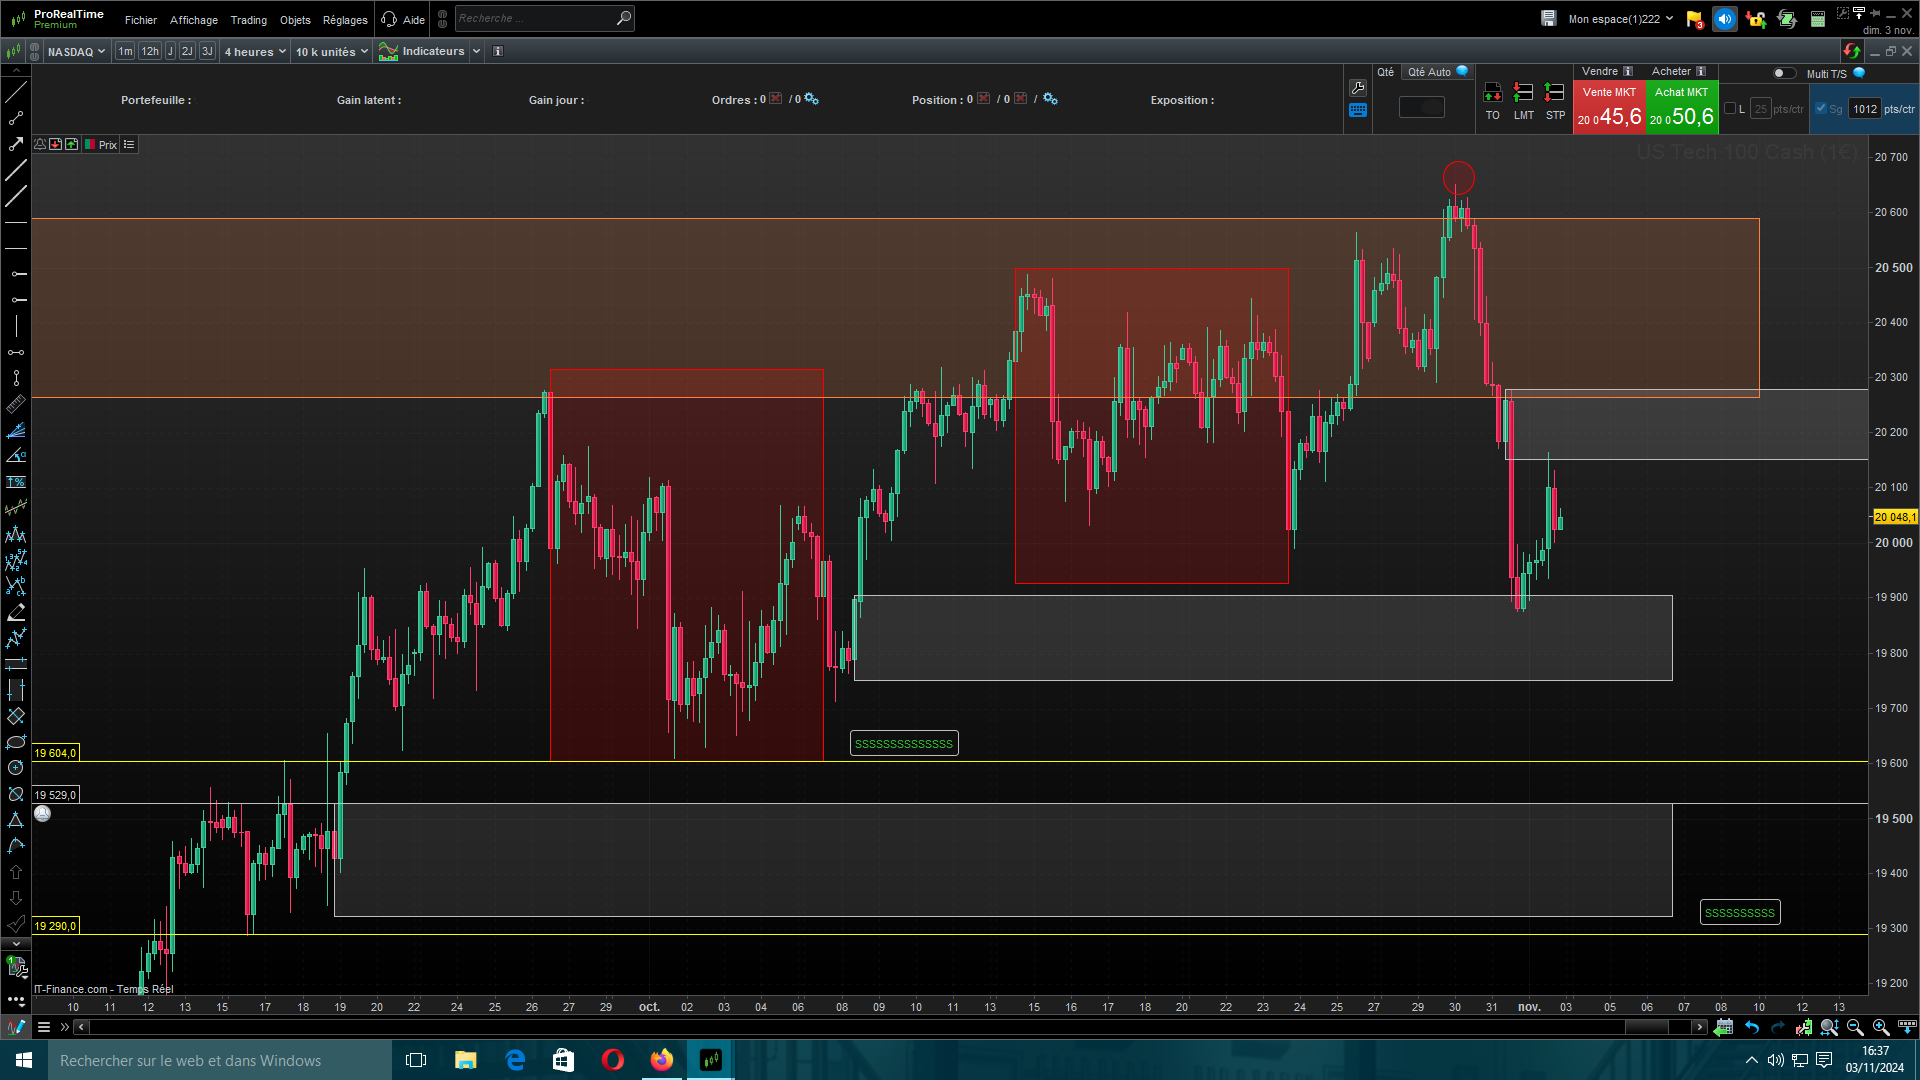This screenshot has height=1080, width=1920.
Task: Click the green Achat MKT button
Action: click(x=1681, y=107)
